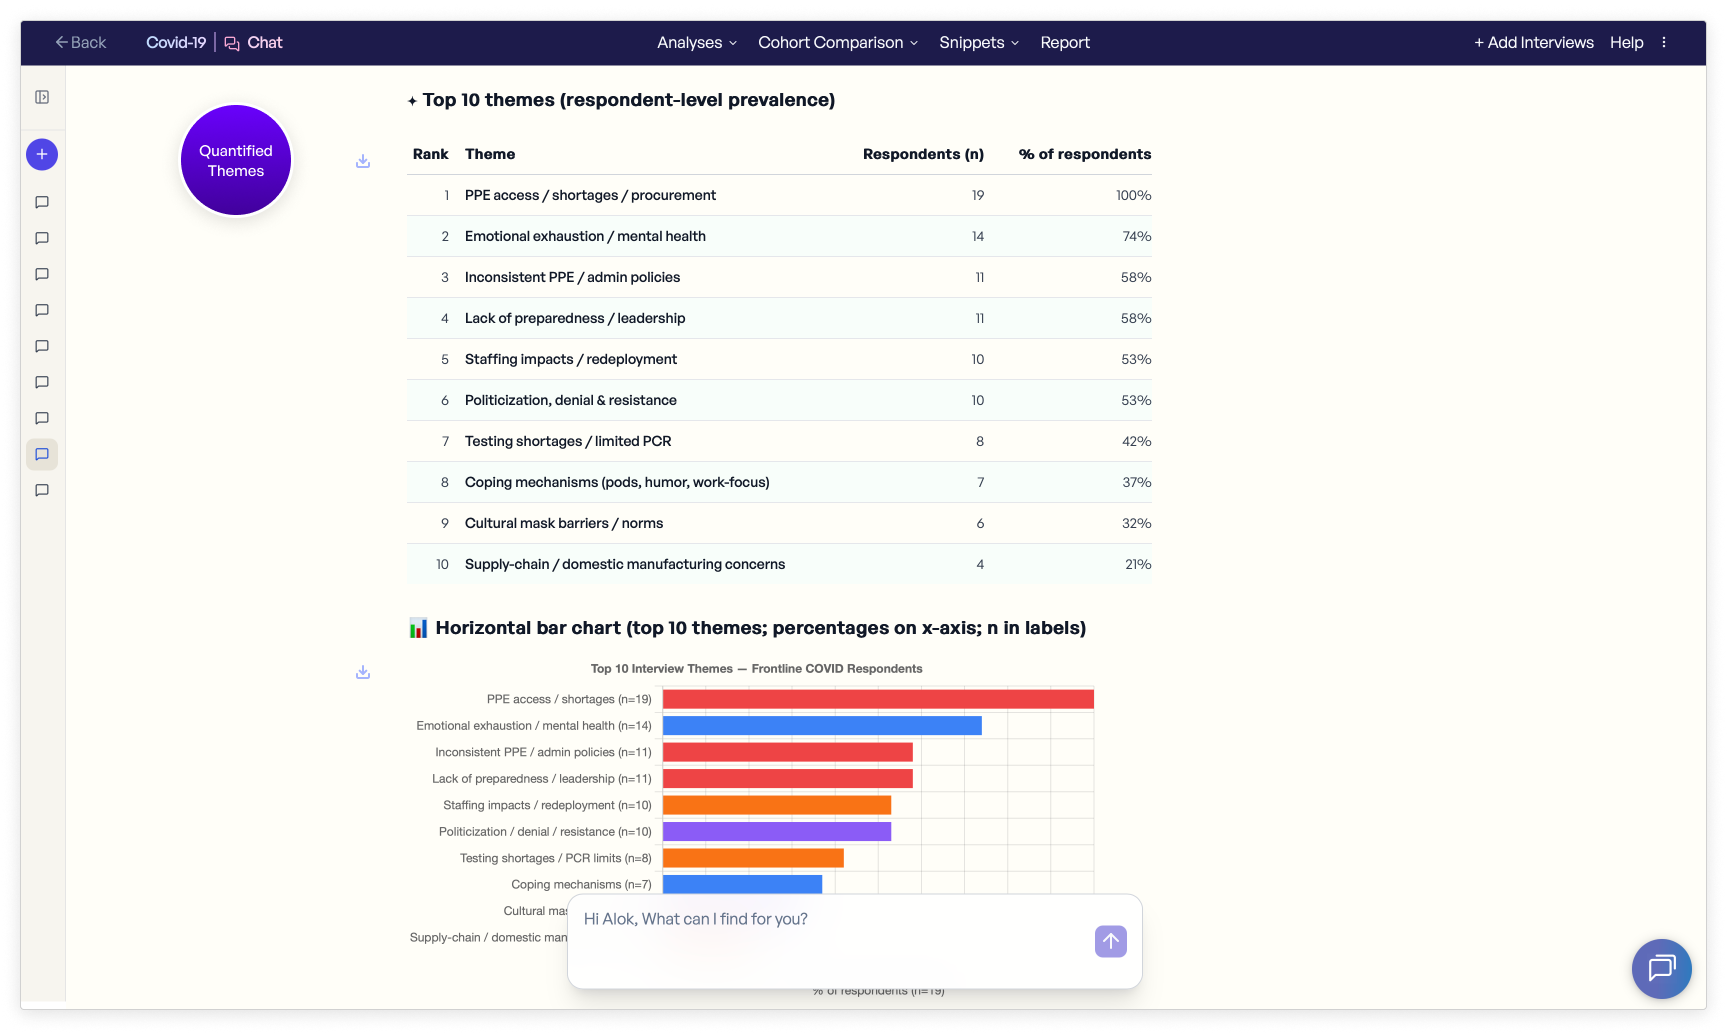Open the Snippets dropdown menu
Viewport: 1727px width, 1034px height.
pyautogui.click(x=978, y=43)
